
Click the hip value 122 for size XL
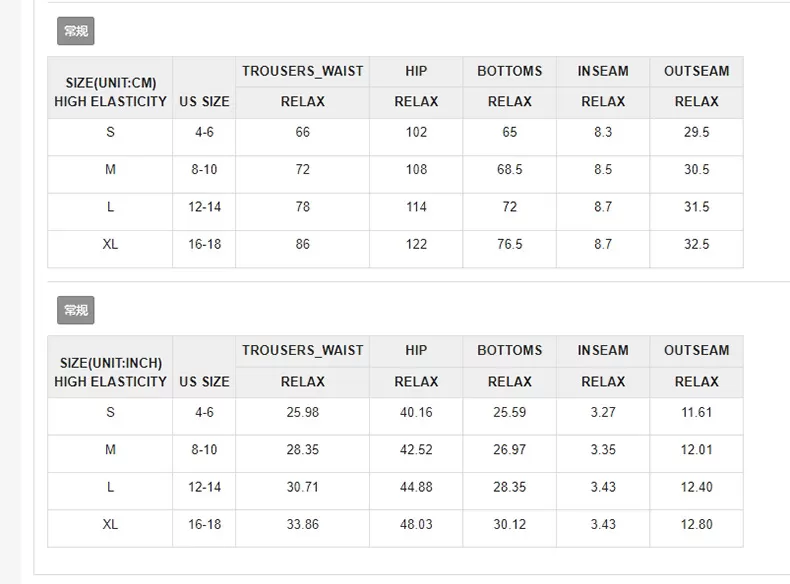[416, 244]
